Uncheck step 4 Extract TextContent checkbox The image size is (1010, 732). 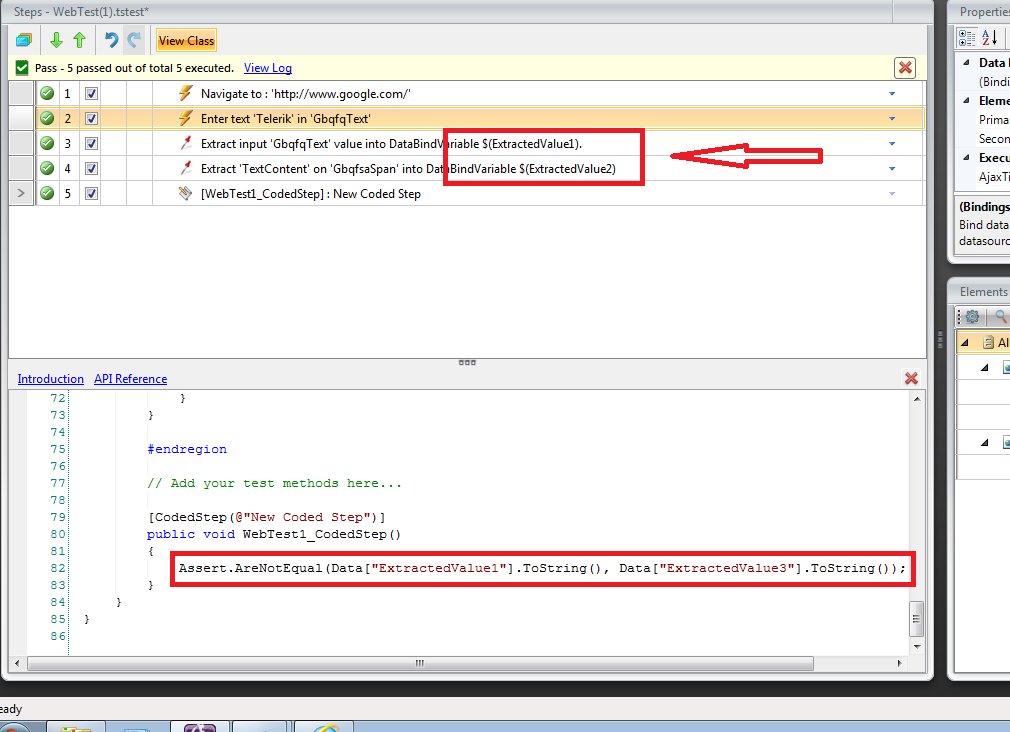91,168
